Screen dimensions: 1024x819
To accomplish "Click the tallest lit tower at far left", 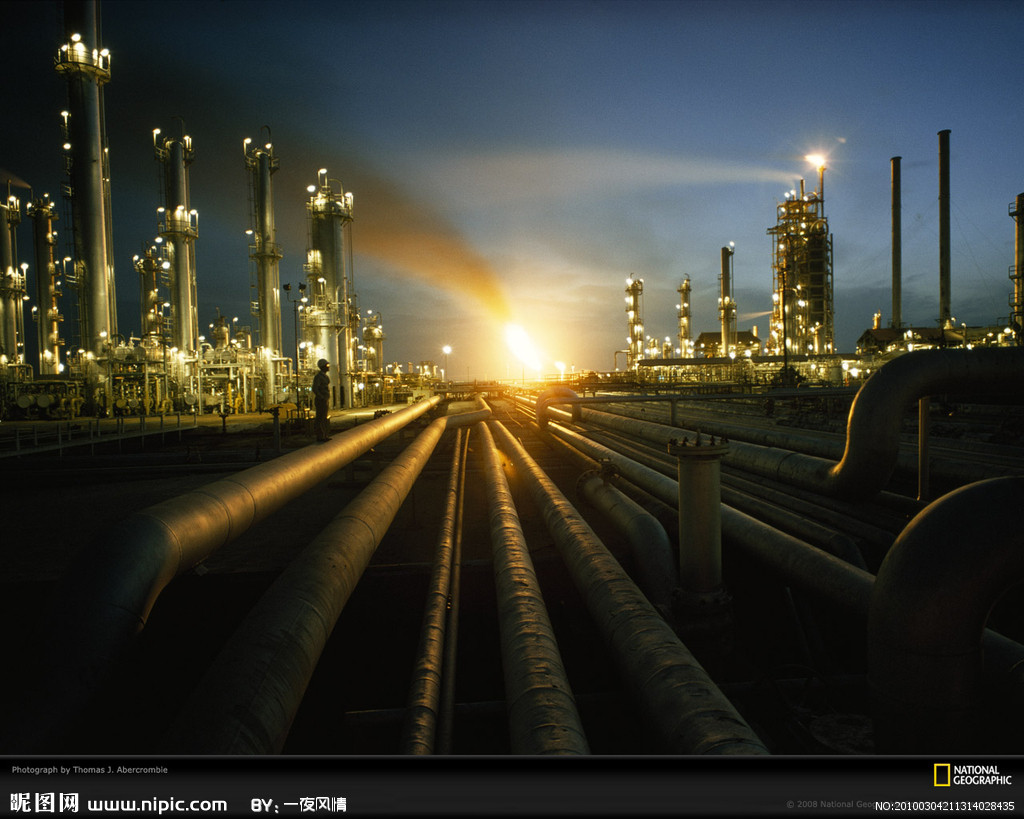I will click(88, 190).
